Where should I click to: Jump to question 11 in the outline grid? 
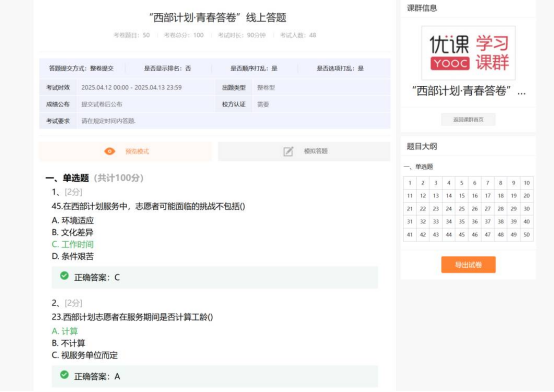[410, 196]
